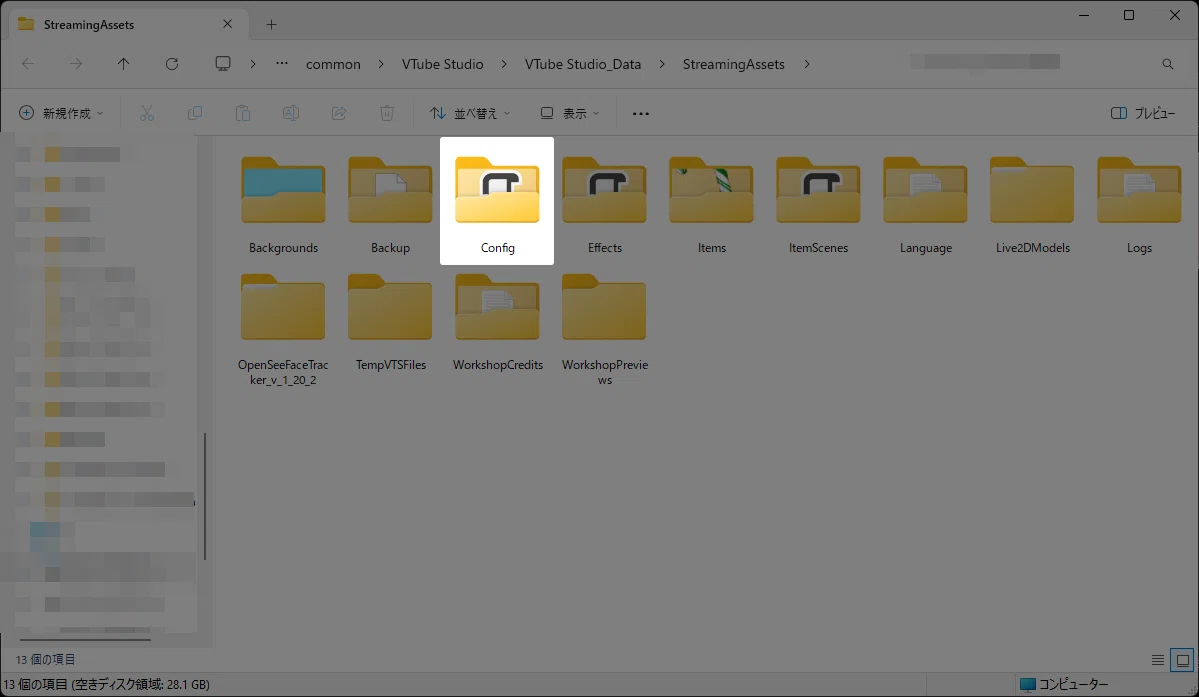Open the toolbar's three-dot more menu
The width and height of the screenshot is (1199, 697).
coord(641,113)
